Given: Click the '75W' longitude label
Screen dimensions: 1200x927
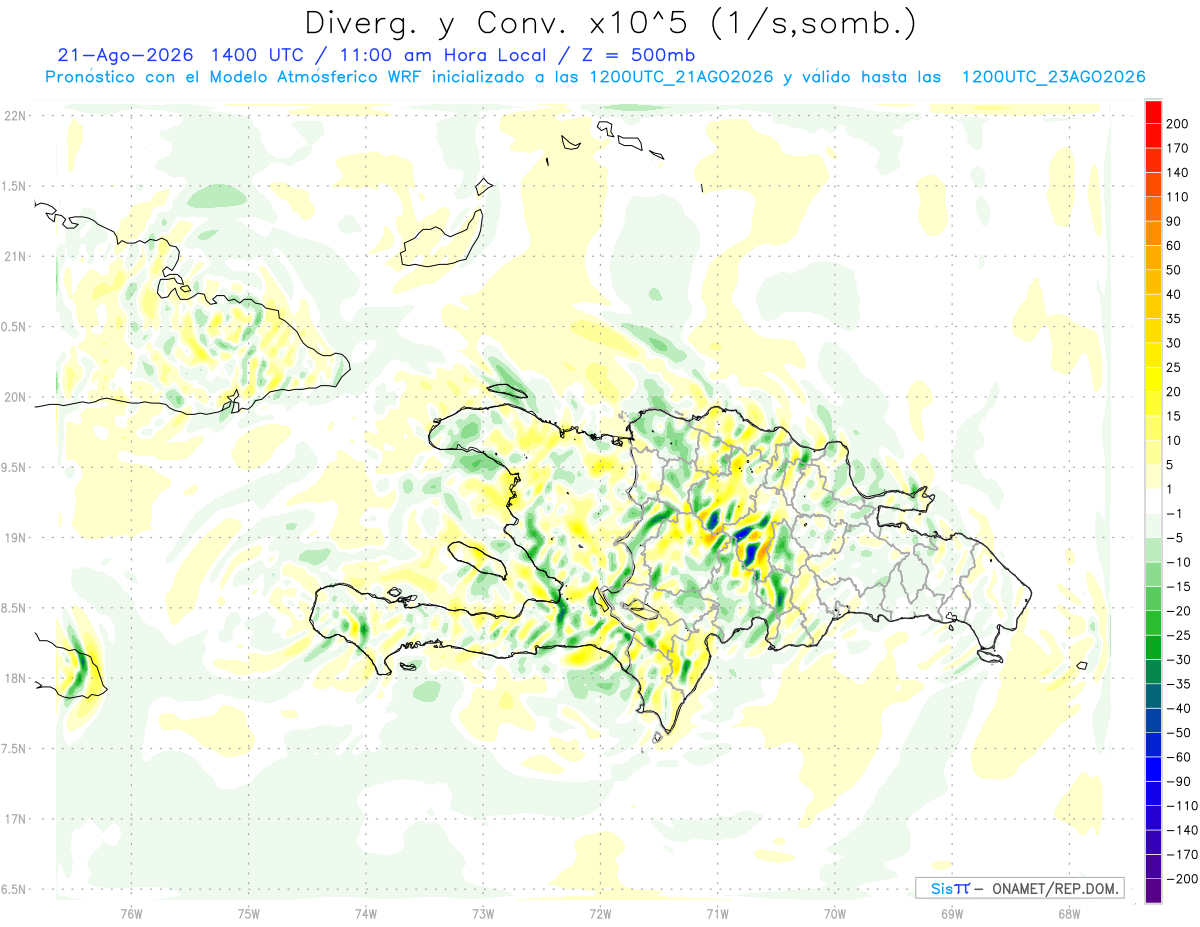Looking at the screenshot, I should [248, 913].
